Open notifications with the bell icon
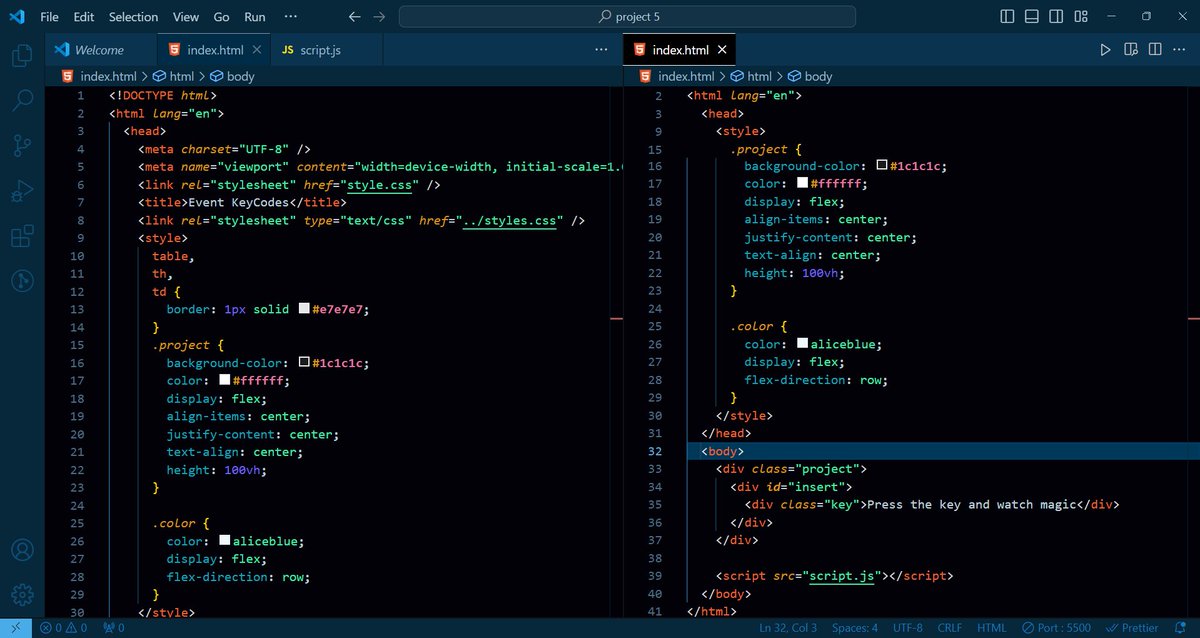The image size is (1200, 638). pos(1183,628)
